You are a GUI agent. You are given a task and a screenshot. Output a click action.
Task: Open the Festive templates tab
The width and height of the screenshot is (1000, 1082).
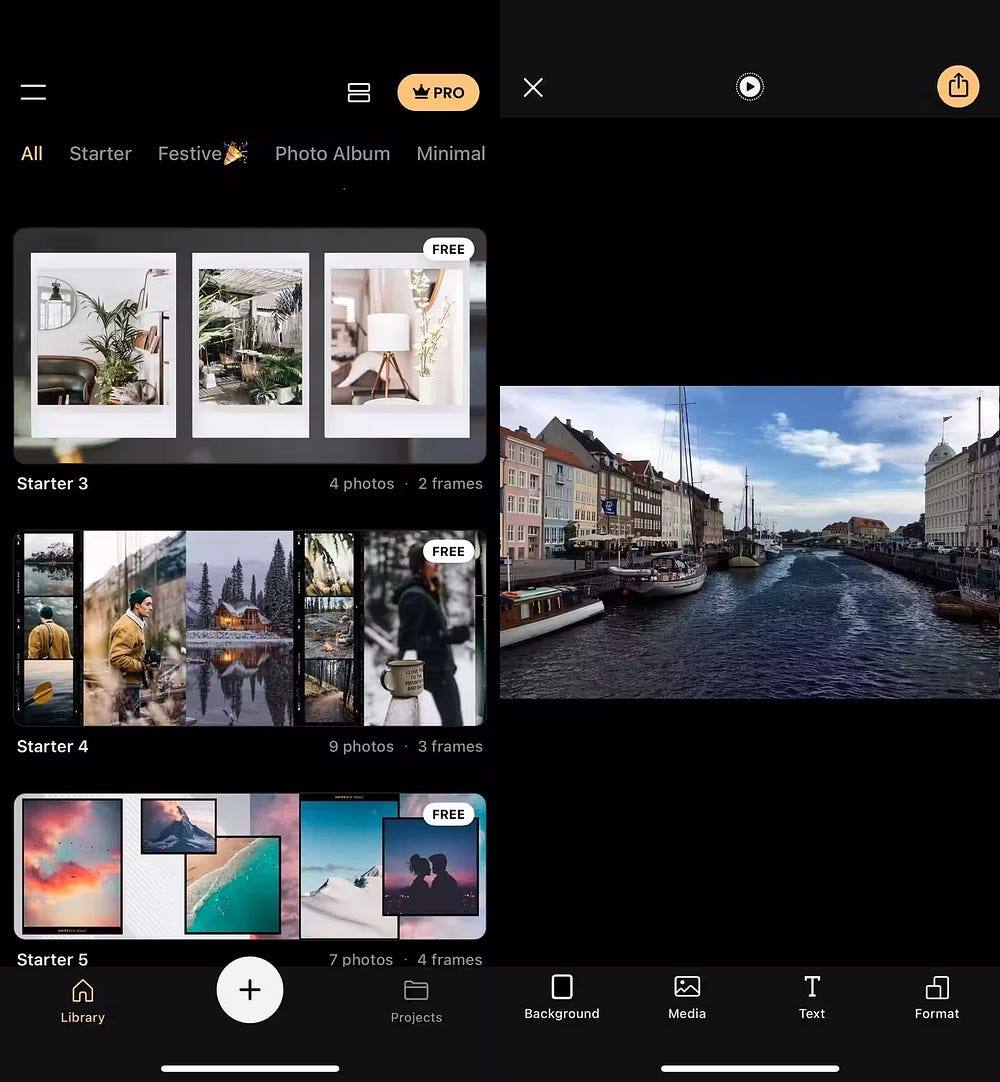[202, 153]
